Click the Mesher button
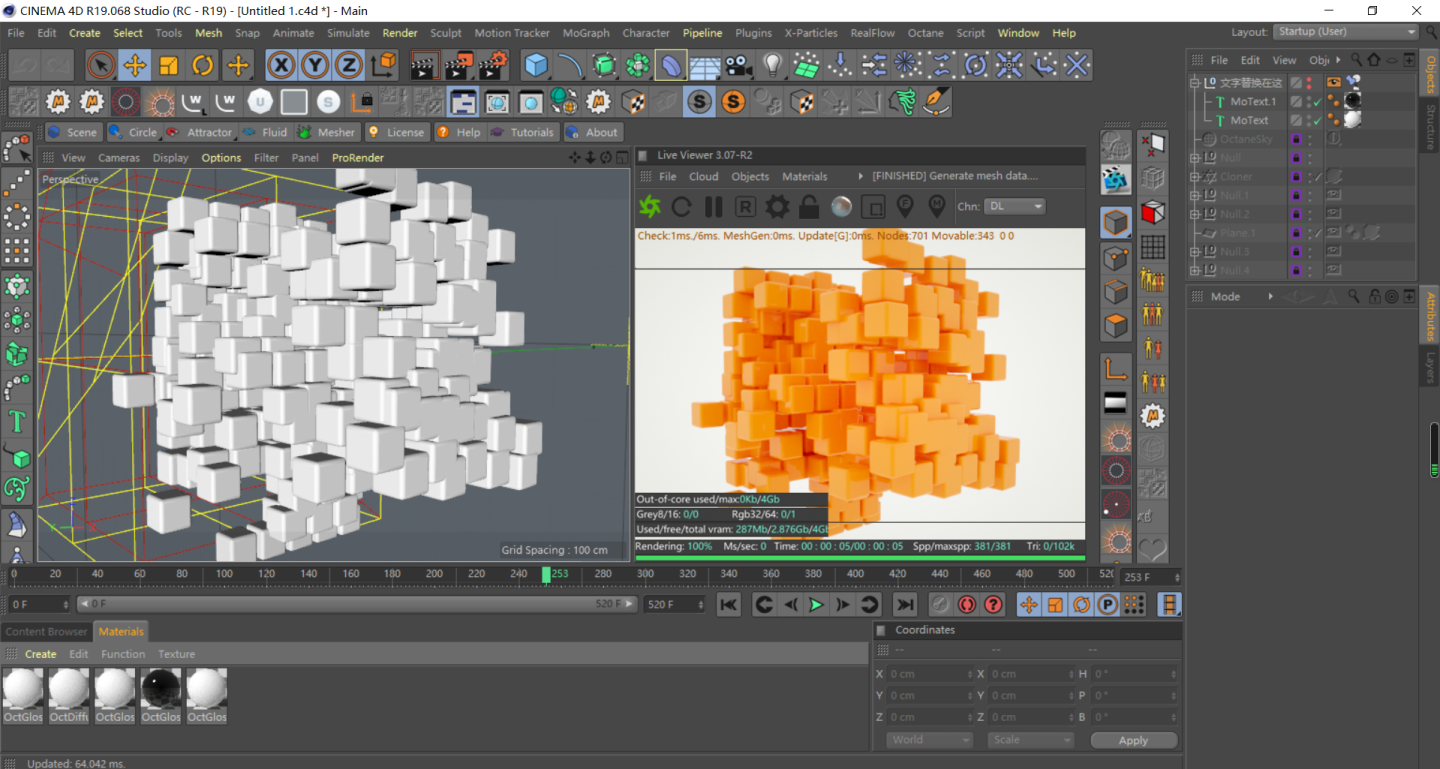 tap(326, 132)
